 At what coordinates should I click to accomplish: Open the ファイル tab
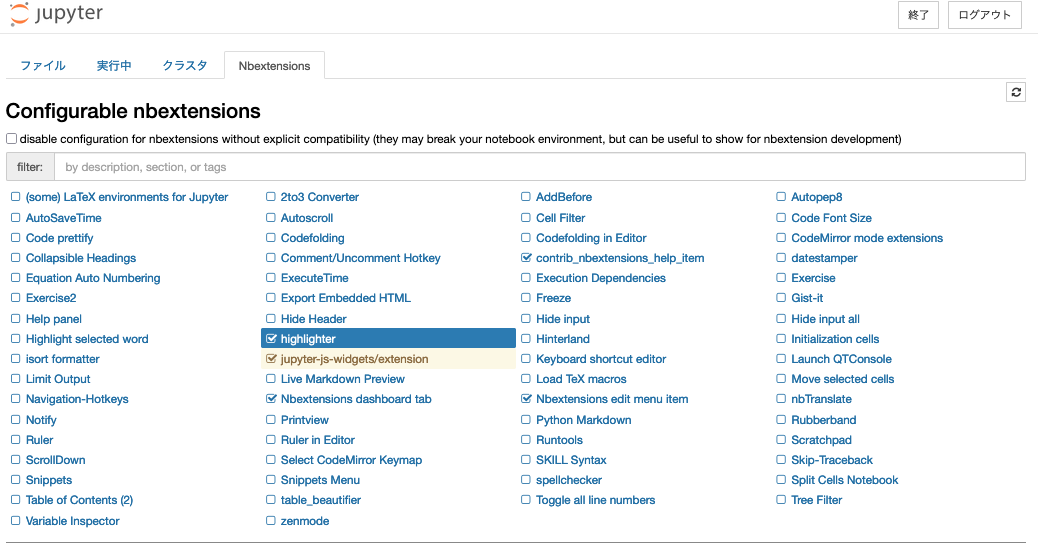coord(43,66)
